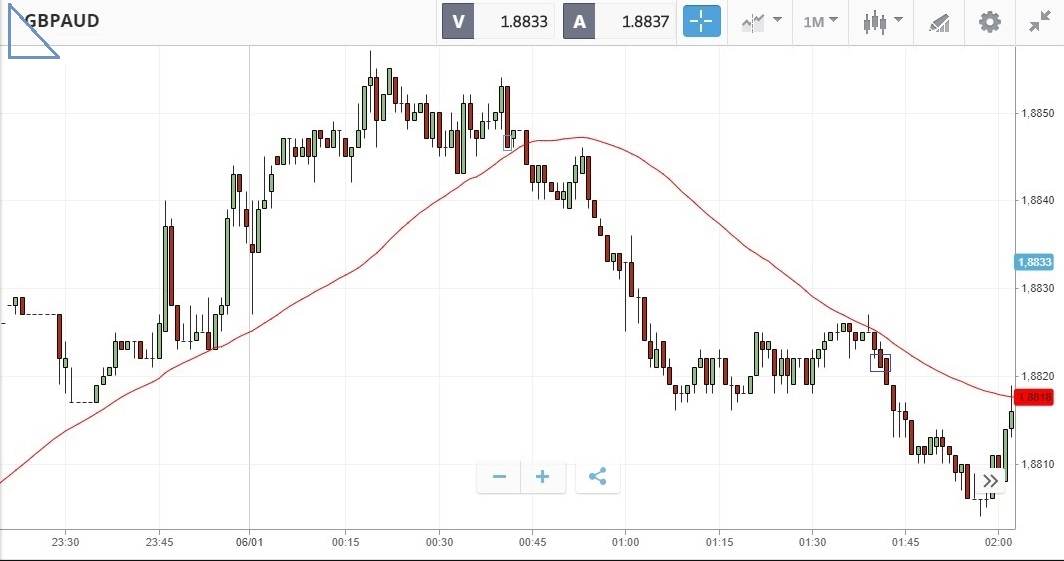Click the GBPAUD symbol name
The image size is (1064, 561).
(61, 21)
